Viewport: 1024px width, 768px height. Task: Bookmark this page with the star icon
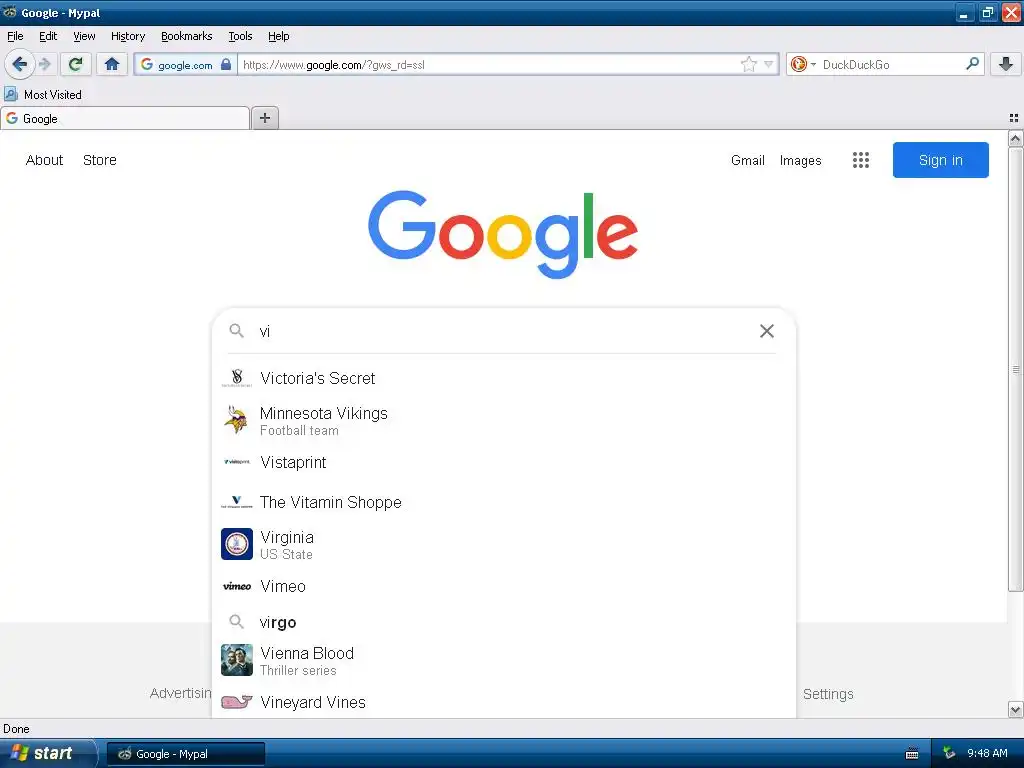748,64
